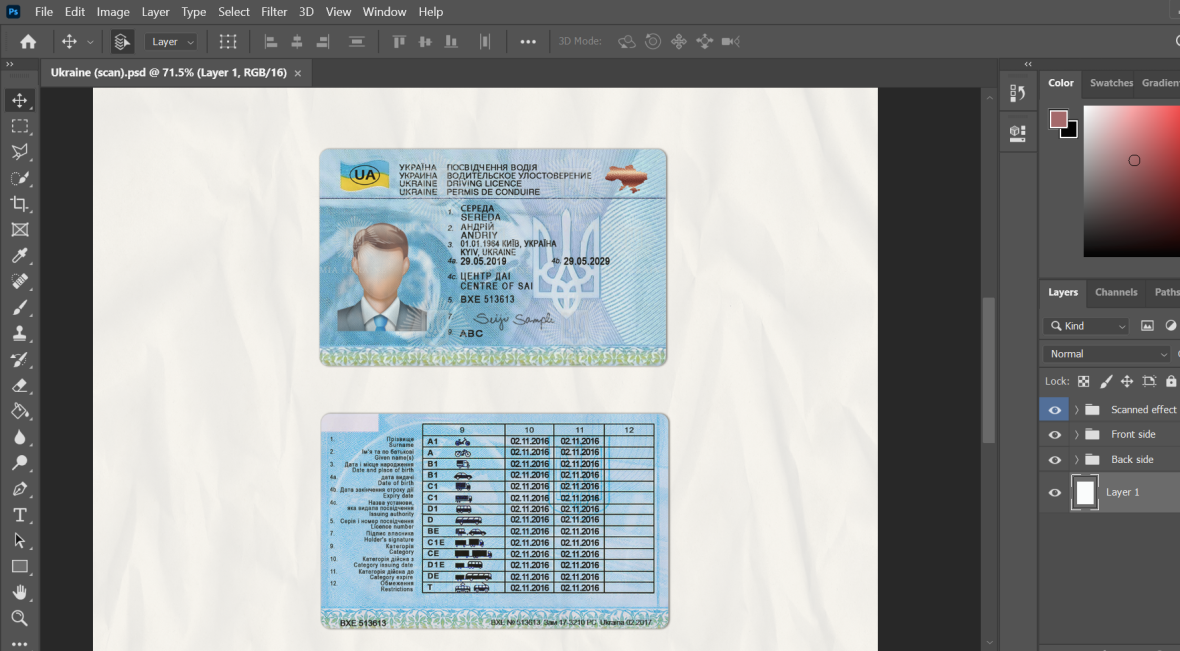Choose the Horizontal Type tool
This screenshot has height=651, width=1180.
[x=19, y=514]
